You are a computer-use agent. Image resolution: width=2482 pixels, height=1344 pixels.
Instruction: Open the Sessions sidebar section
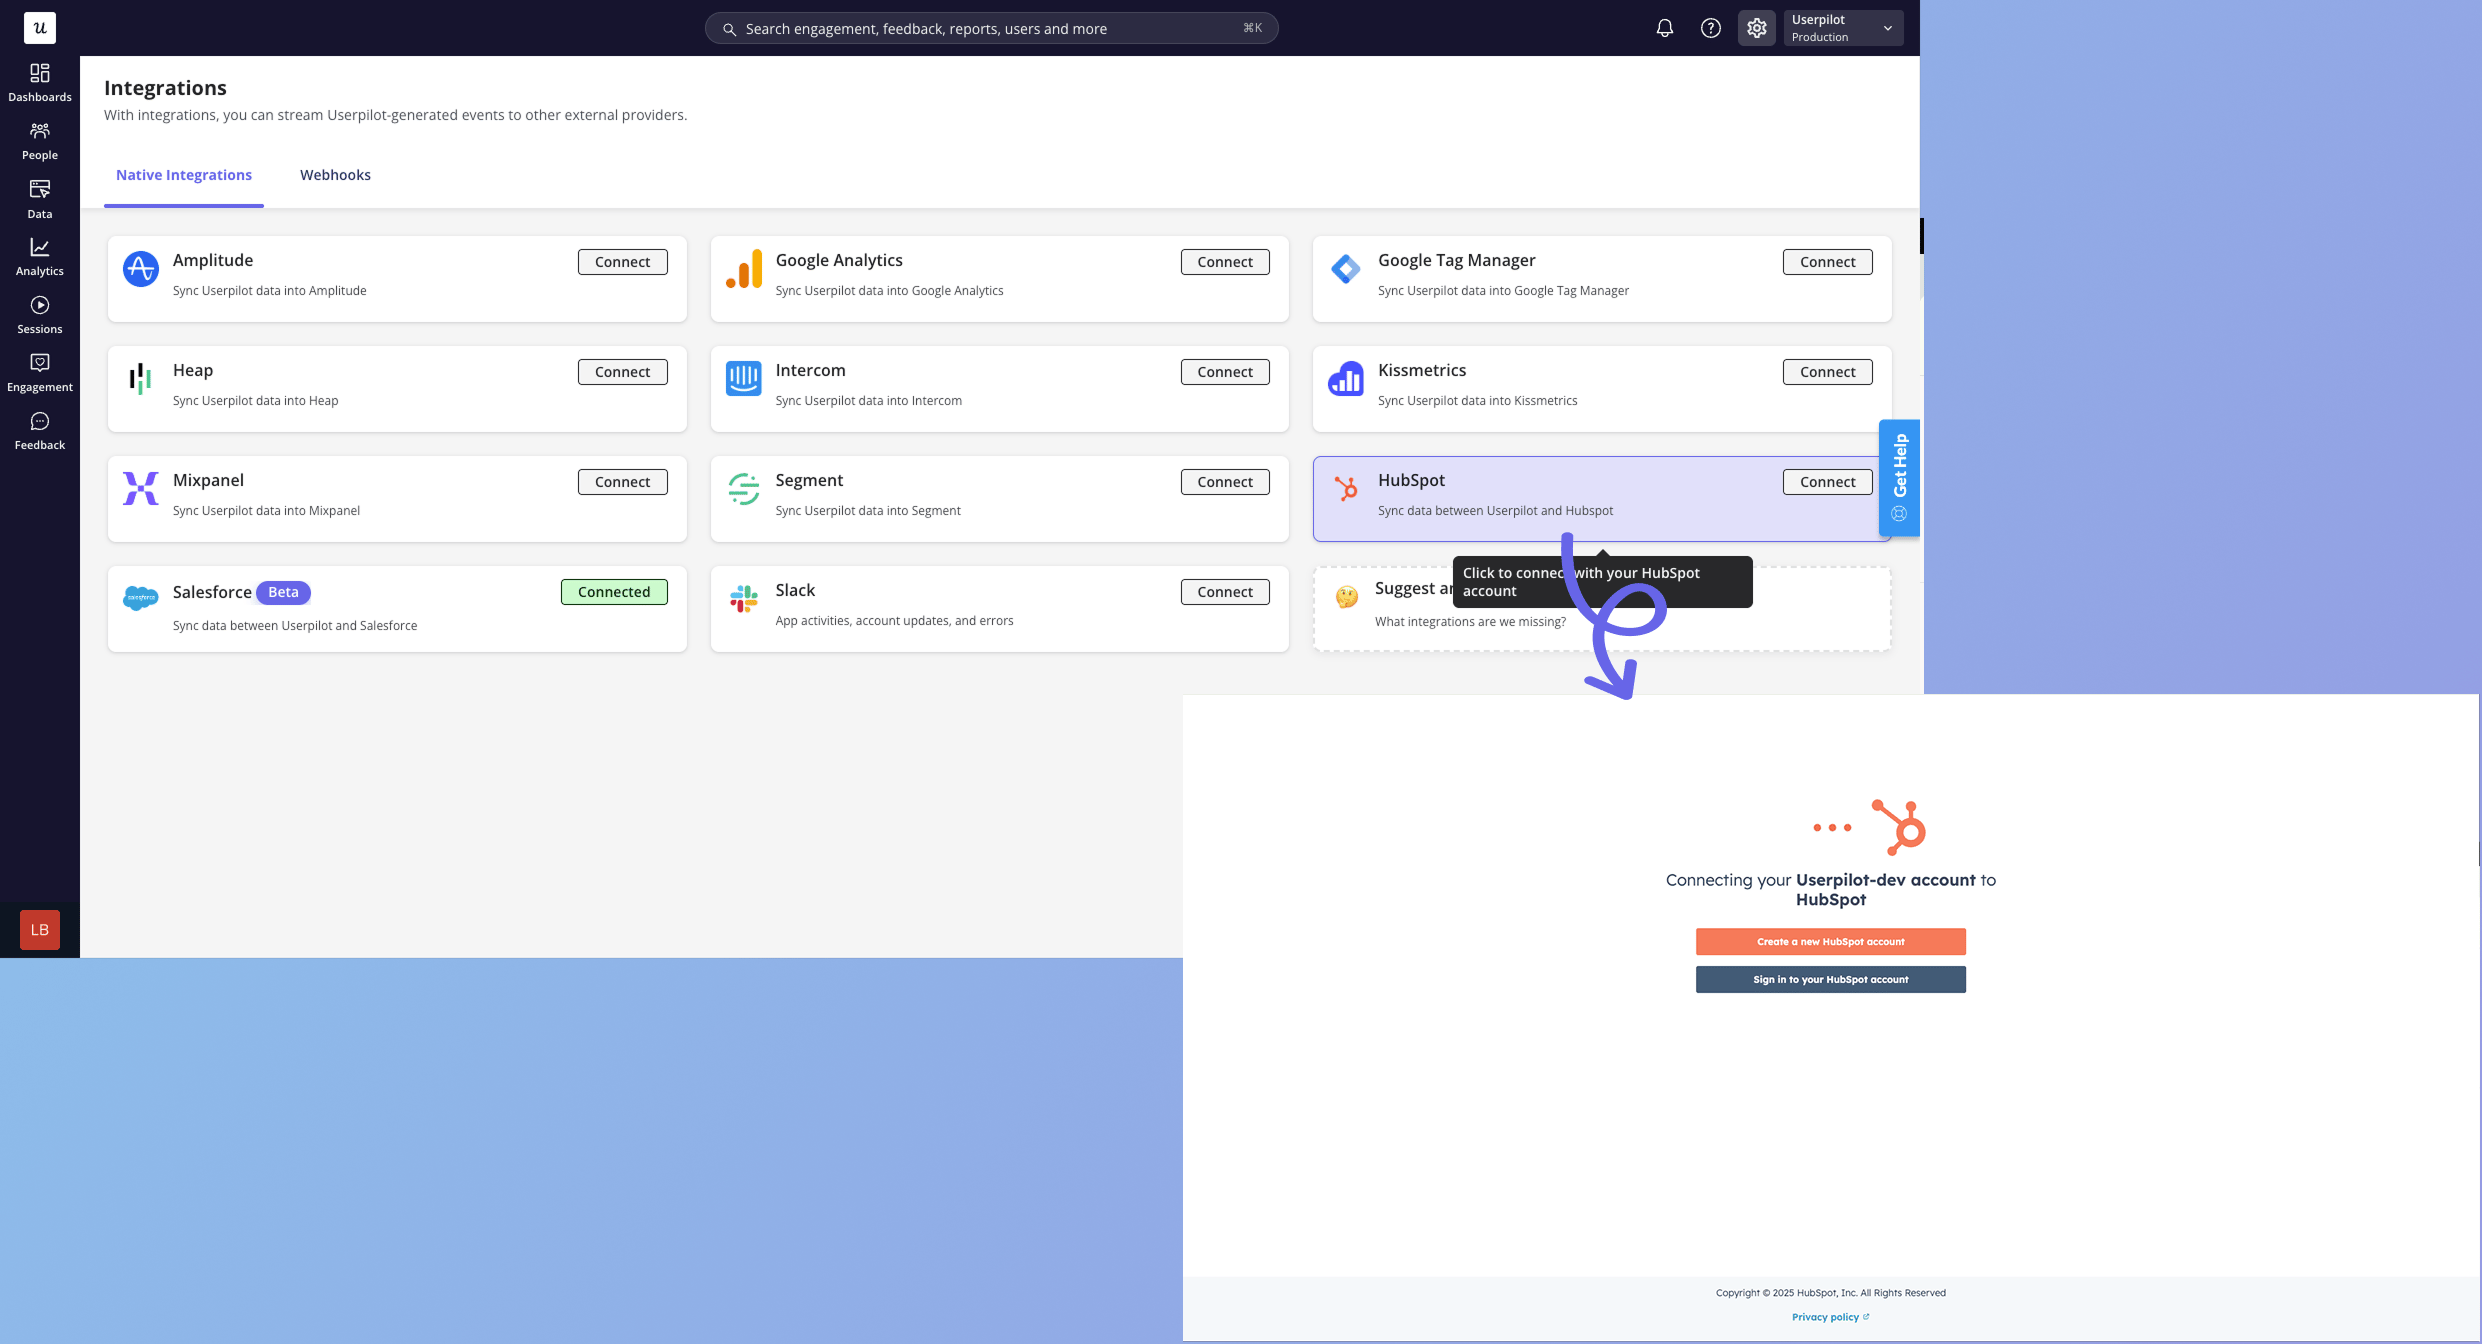[40, 315]
